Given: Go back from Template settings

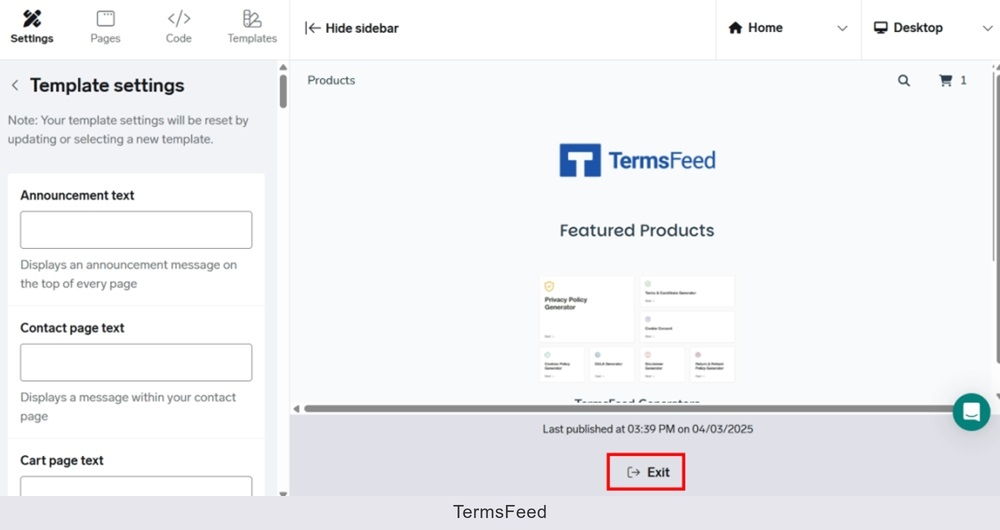Looking at the screenshot, I should [x=15, y=85].
